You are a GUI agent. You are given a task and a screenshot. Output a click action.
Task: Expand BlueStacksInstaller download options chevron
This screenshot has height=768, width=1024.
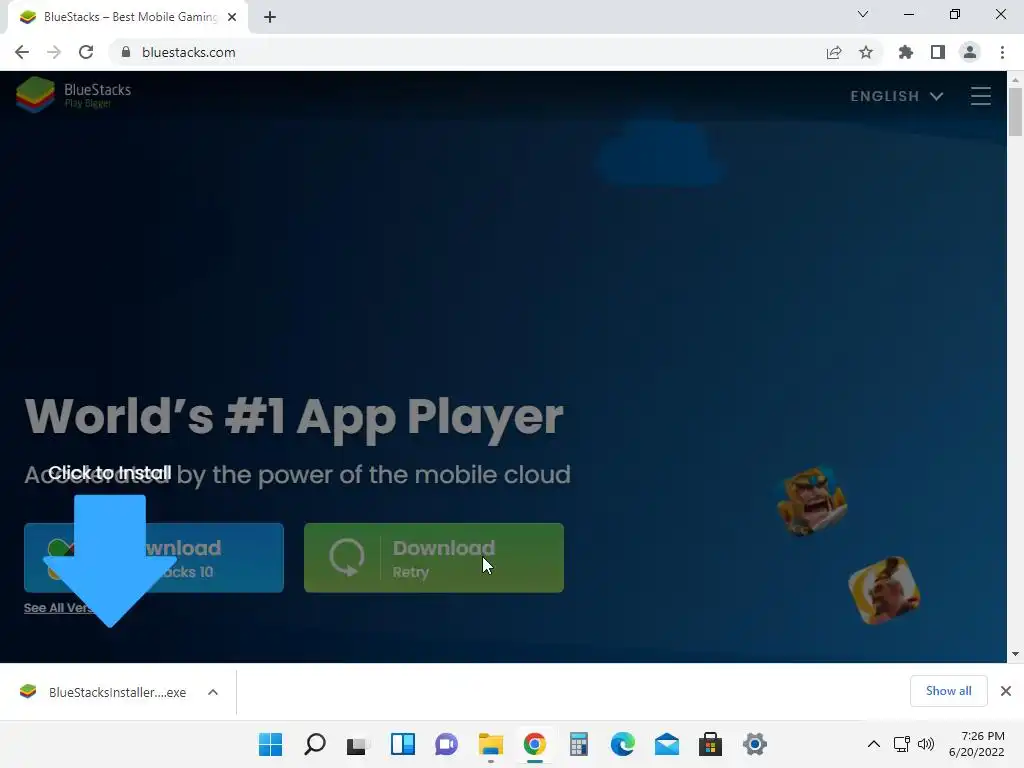pyautogui.click(x=213, y=692)
